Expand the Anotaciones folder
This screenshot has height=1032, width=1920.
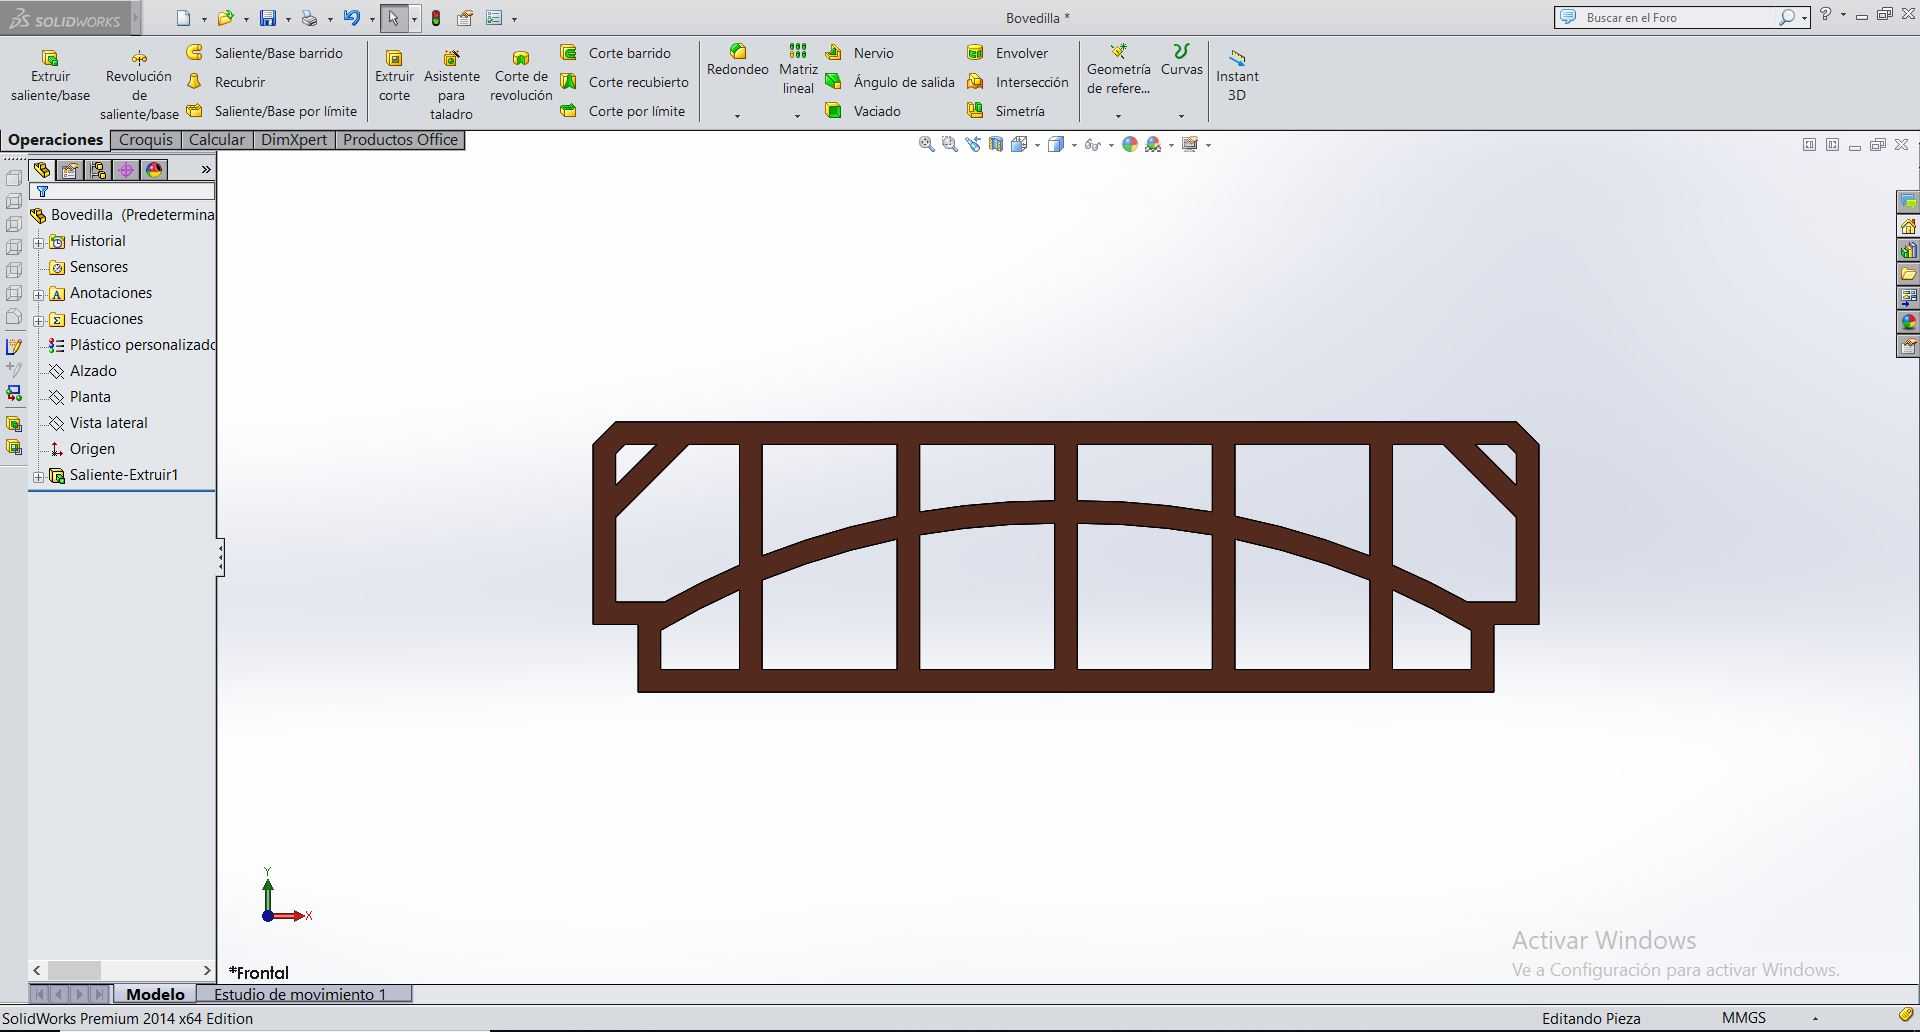tap(38, 294)
